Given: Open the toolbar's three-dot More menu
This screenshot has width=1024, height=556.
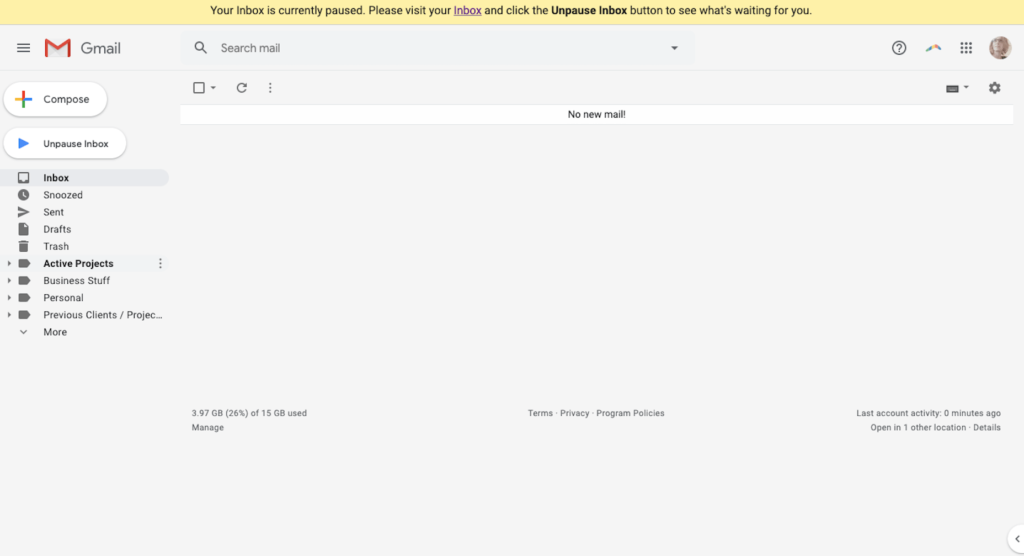Looking at the screenshot, I should [270, 88].
